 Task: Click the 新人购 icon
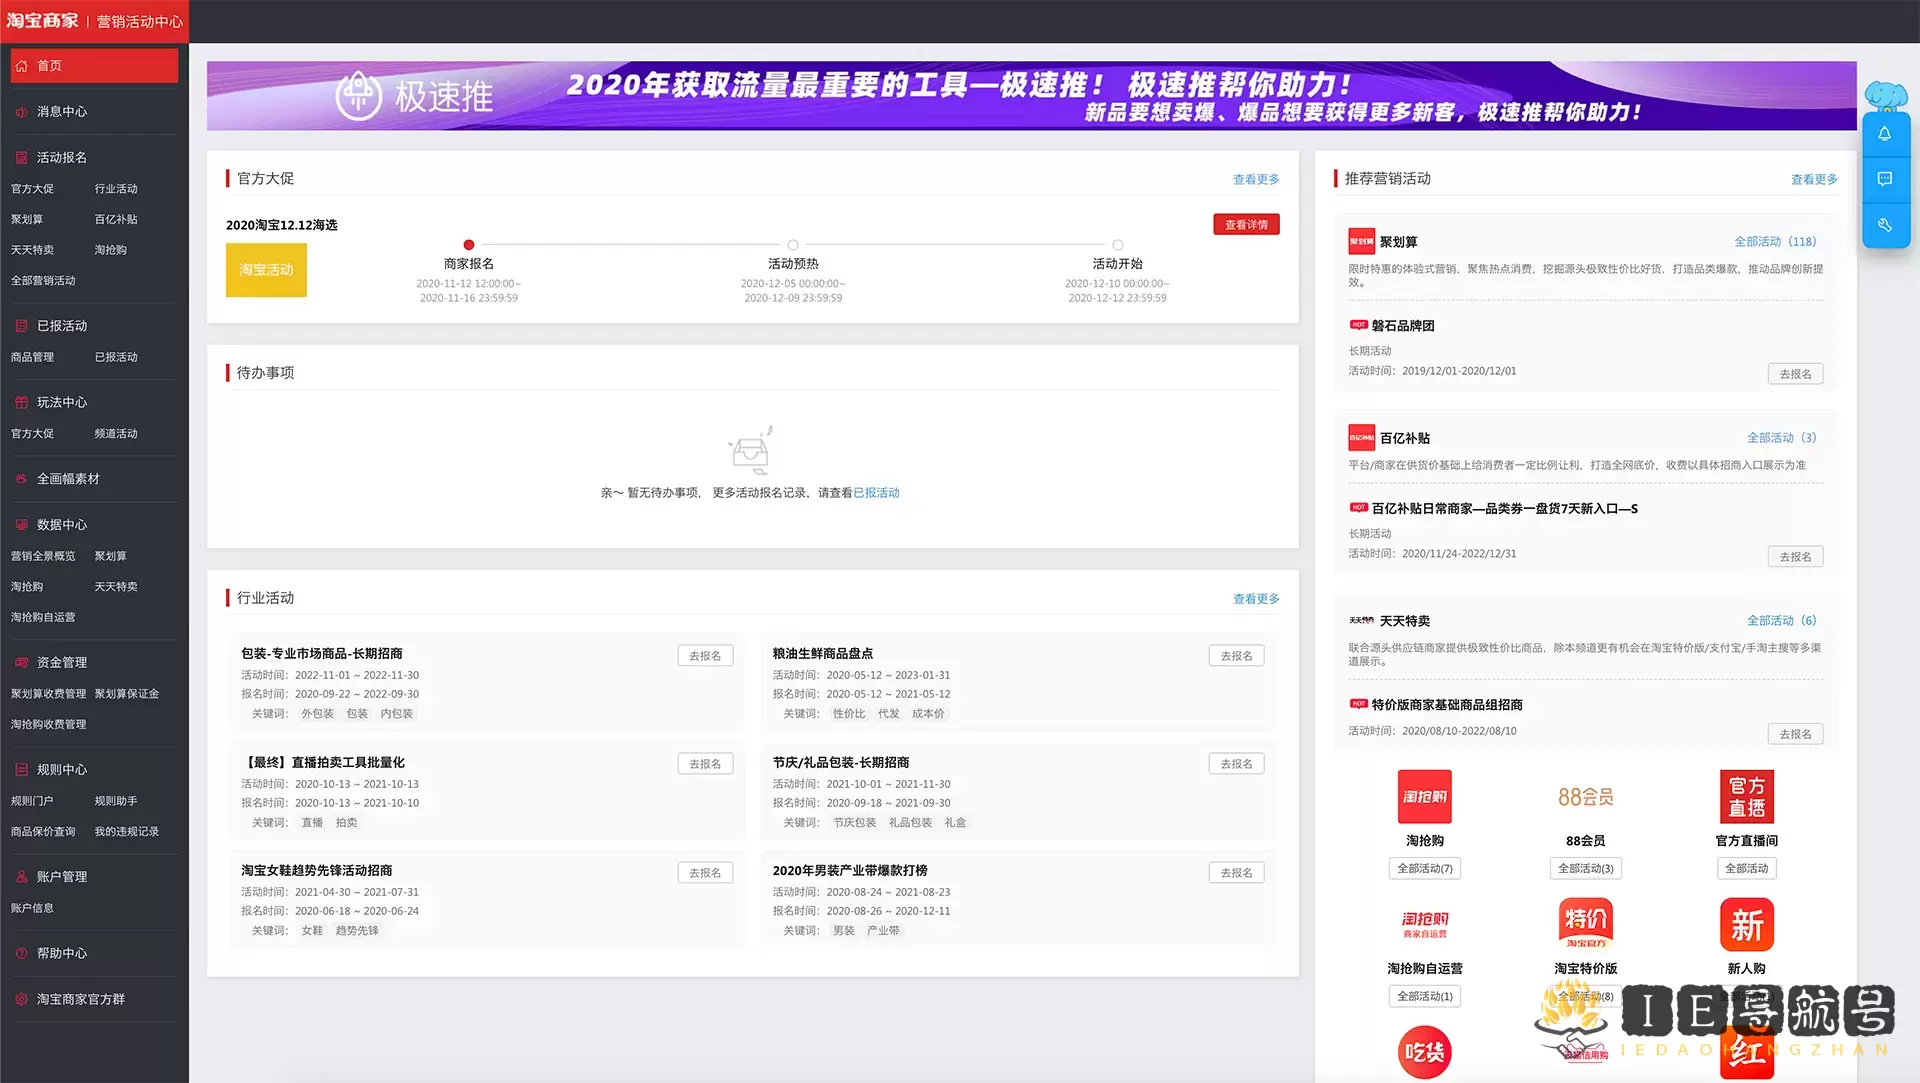tap(1746, 923)
